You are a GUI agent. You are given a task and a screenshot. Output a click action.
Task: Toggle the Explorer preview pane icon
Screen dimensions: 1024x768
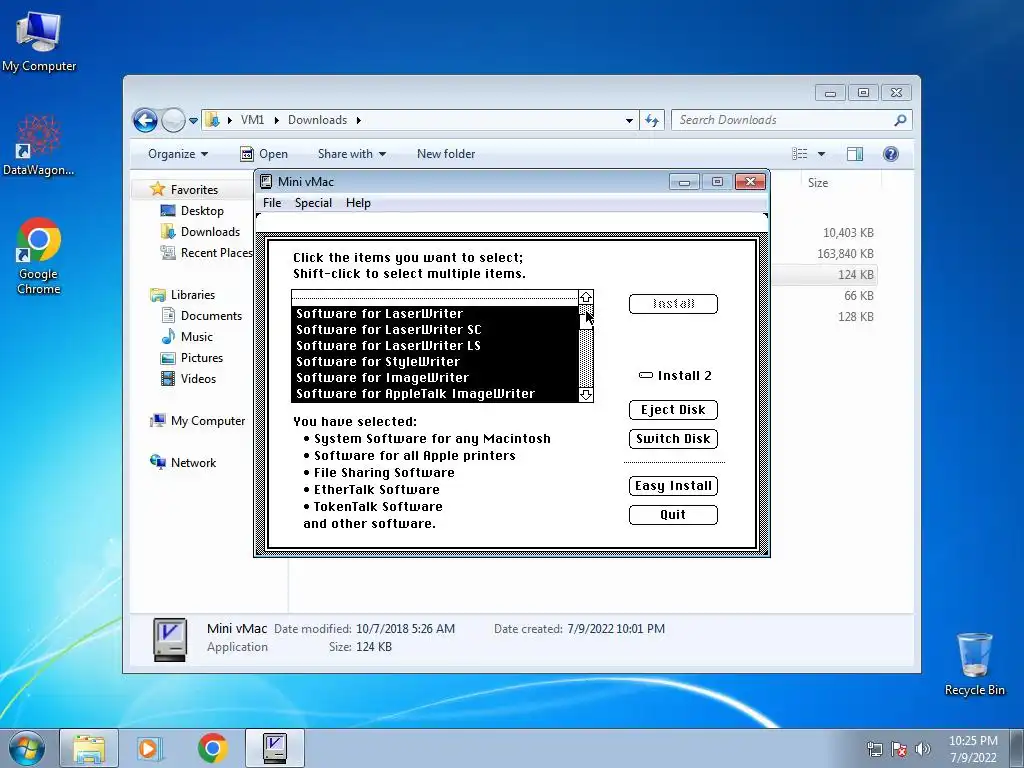[854, 154]
